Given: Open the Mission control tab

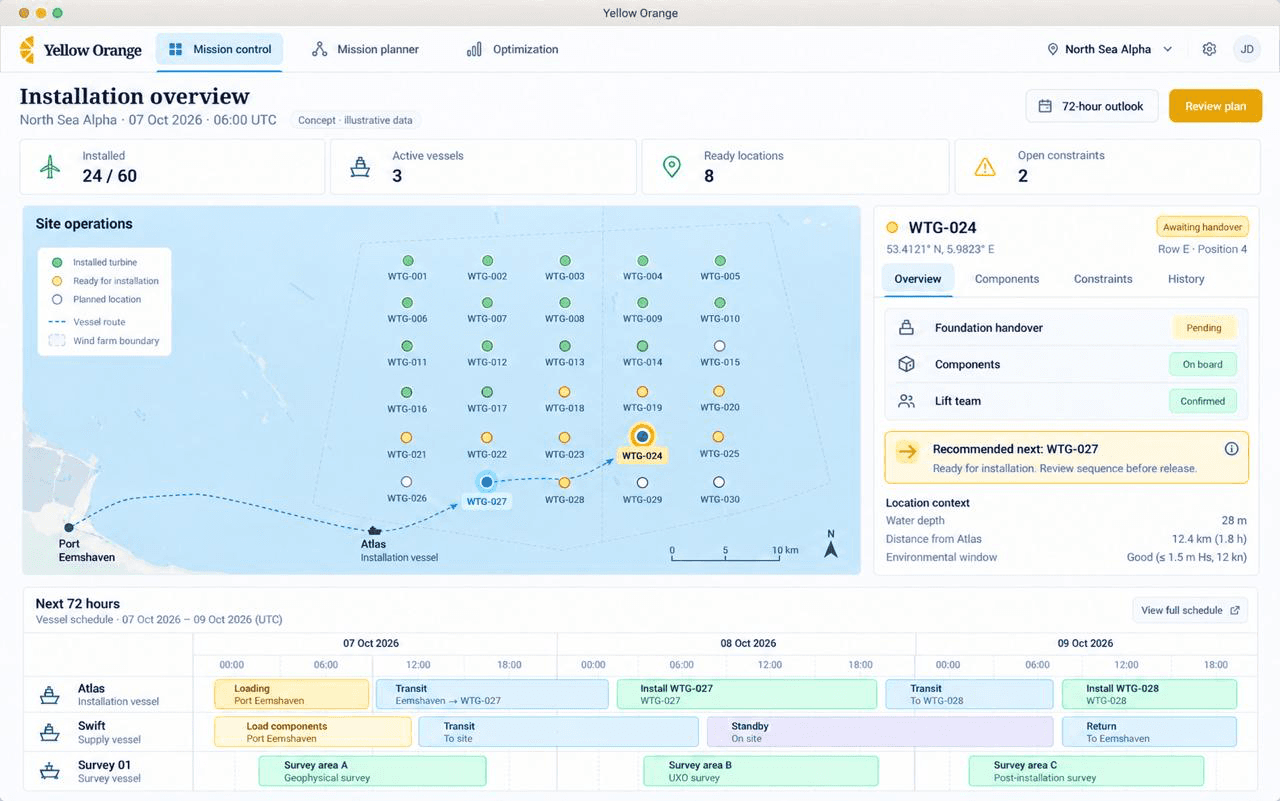Looking at the screenshot, I should tap(219, 49).
